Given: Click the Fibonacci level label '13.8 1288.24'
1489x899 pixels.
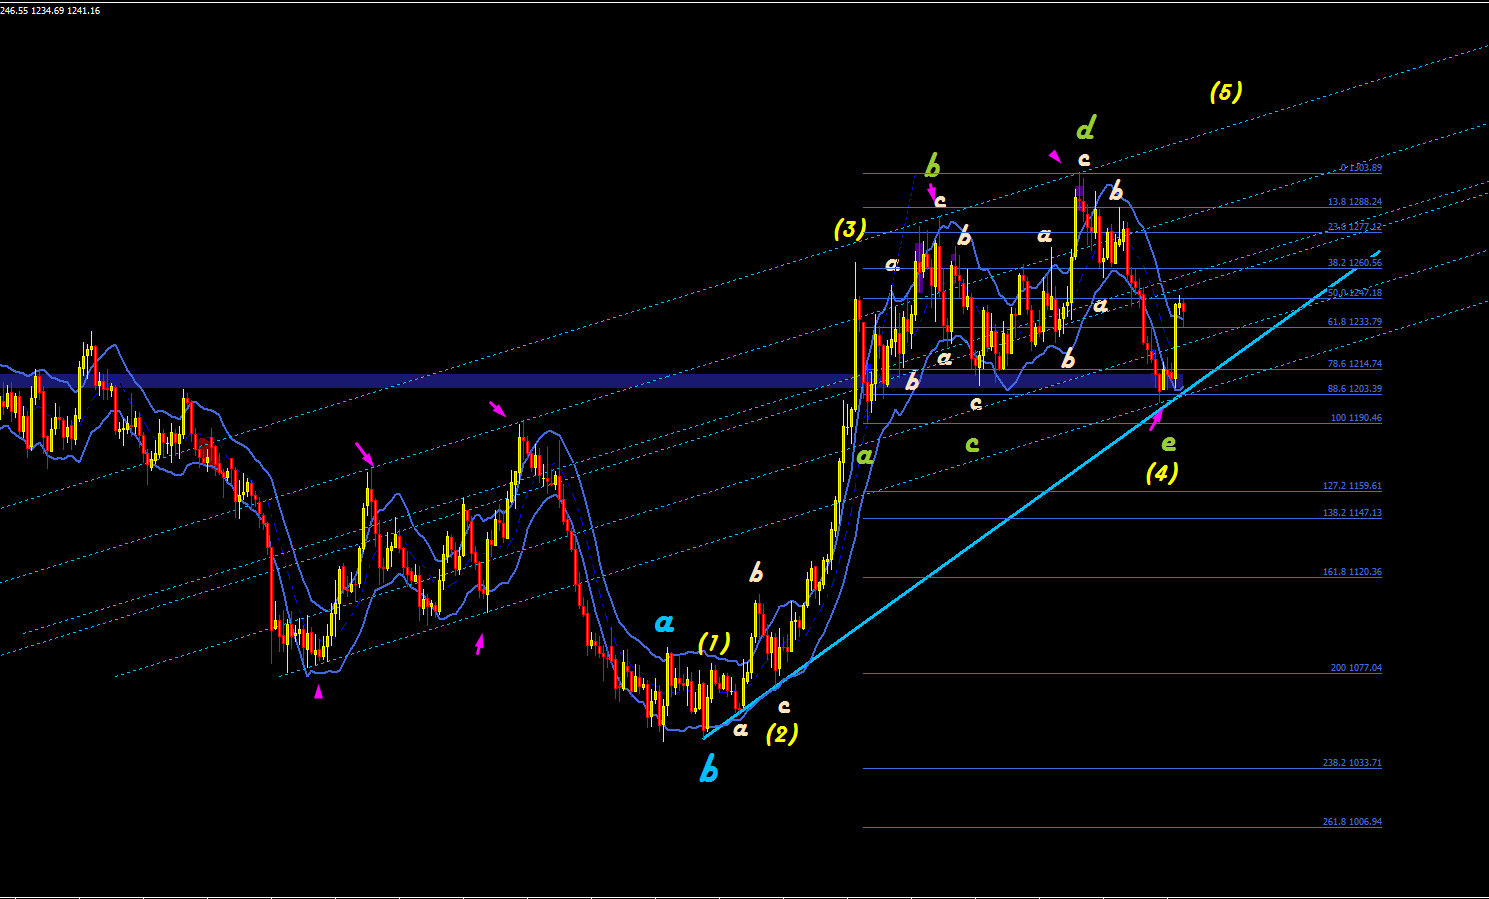Looking at the screenshot, I should [x=1354, y=202].
